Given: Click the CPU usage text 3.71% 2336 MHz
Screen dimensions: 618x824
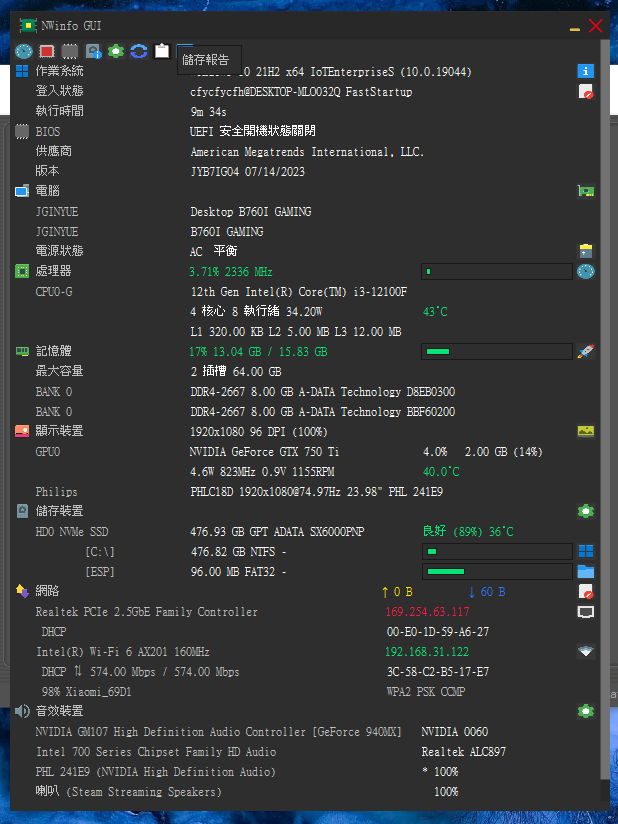Looking at the screenshot, I should [231, 272].
